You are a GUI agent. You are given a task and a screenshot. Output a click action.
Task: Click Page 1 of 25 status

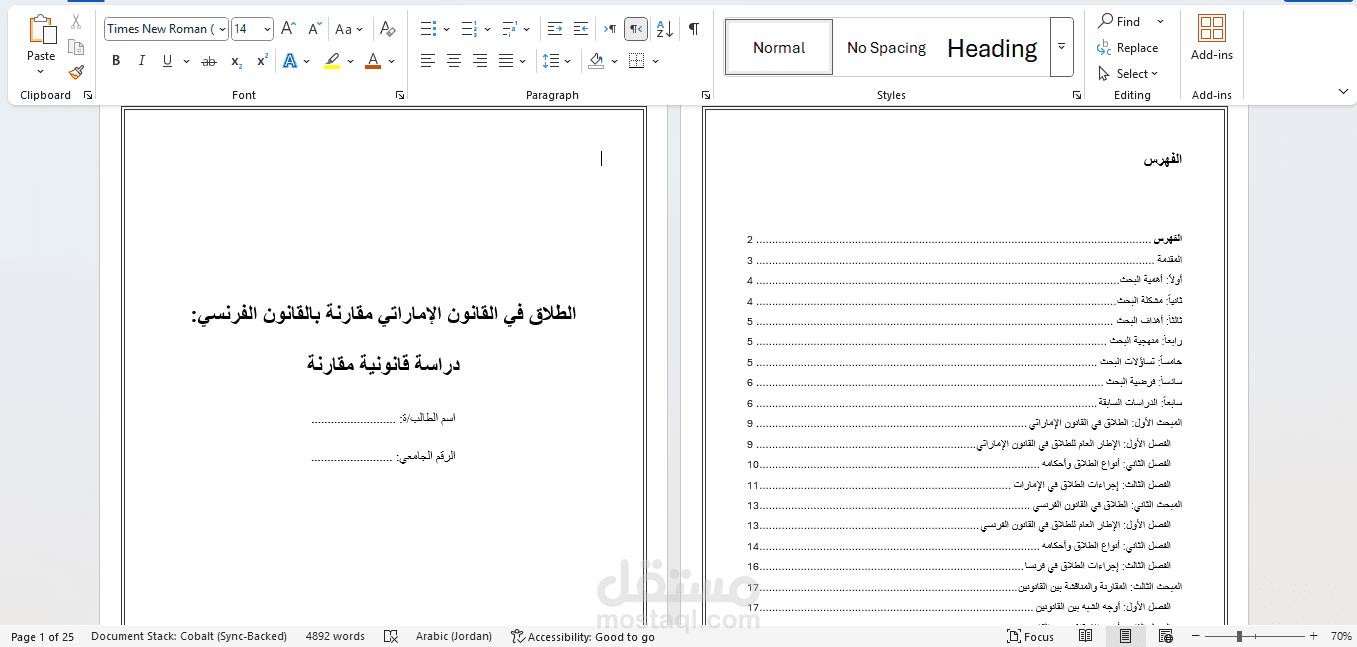(x=42, y=637)
